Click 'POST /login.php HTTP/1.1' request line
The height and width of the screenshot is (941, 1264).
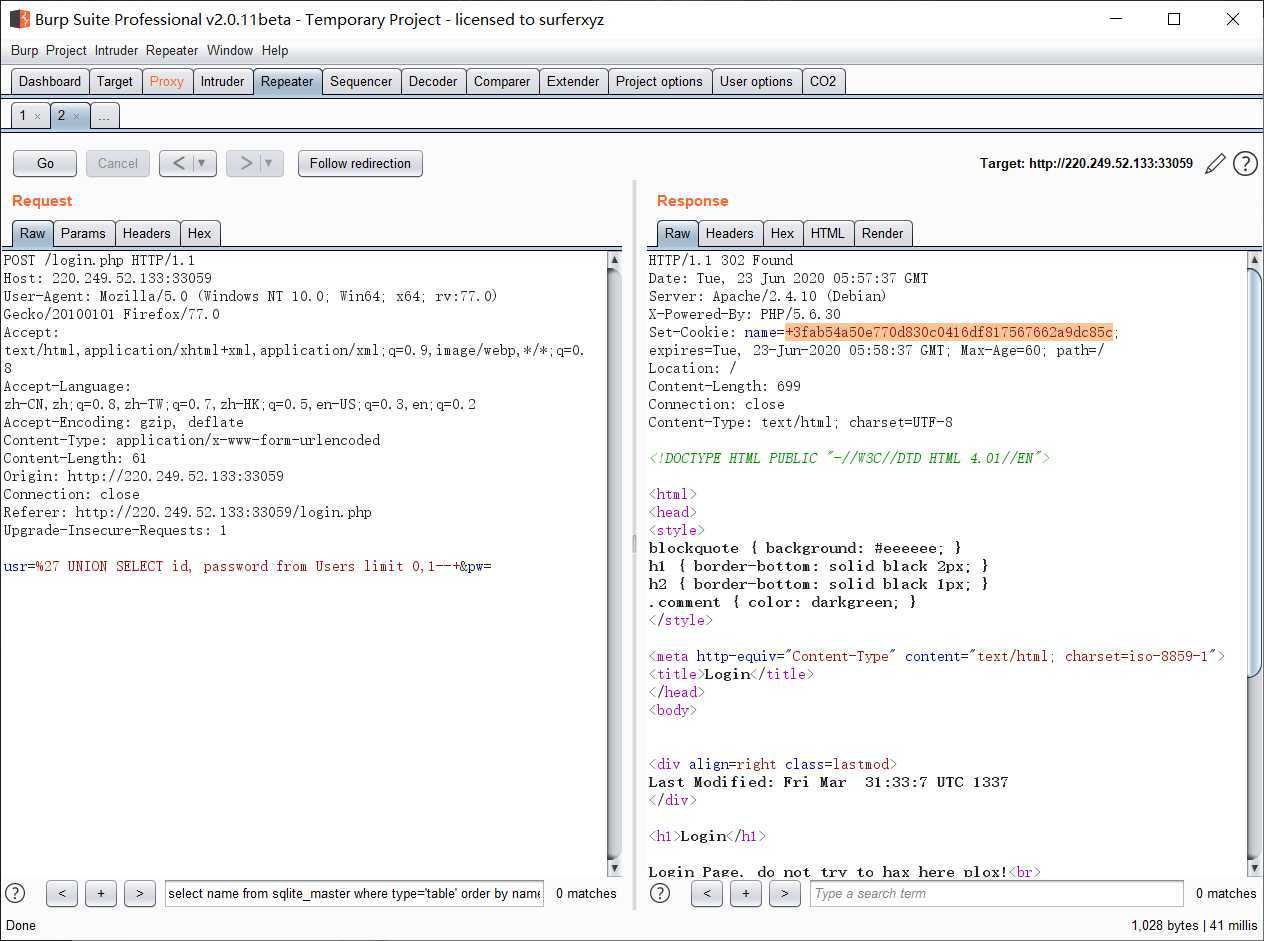coord(99,260)
